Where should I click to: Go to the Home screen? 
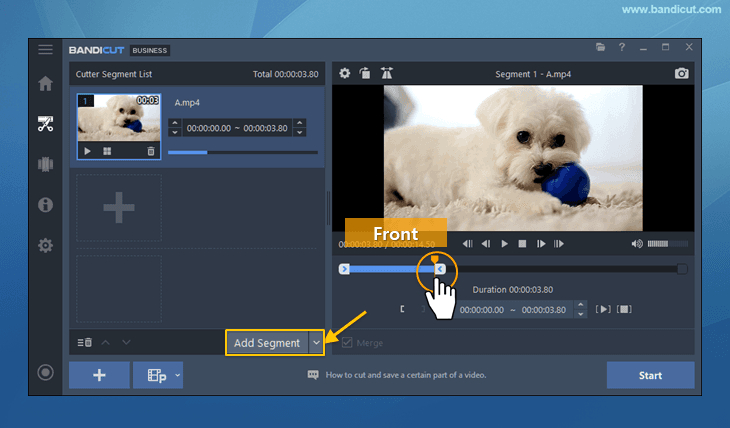tap(45, 83)
